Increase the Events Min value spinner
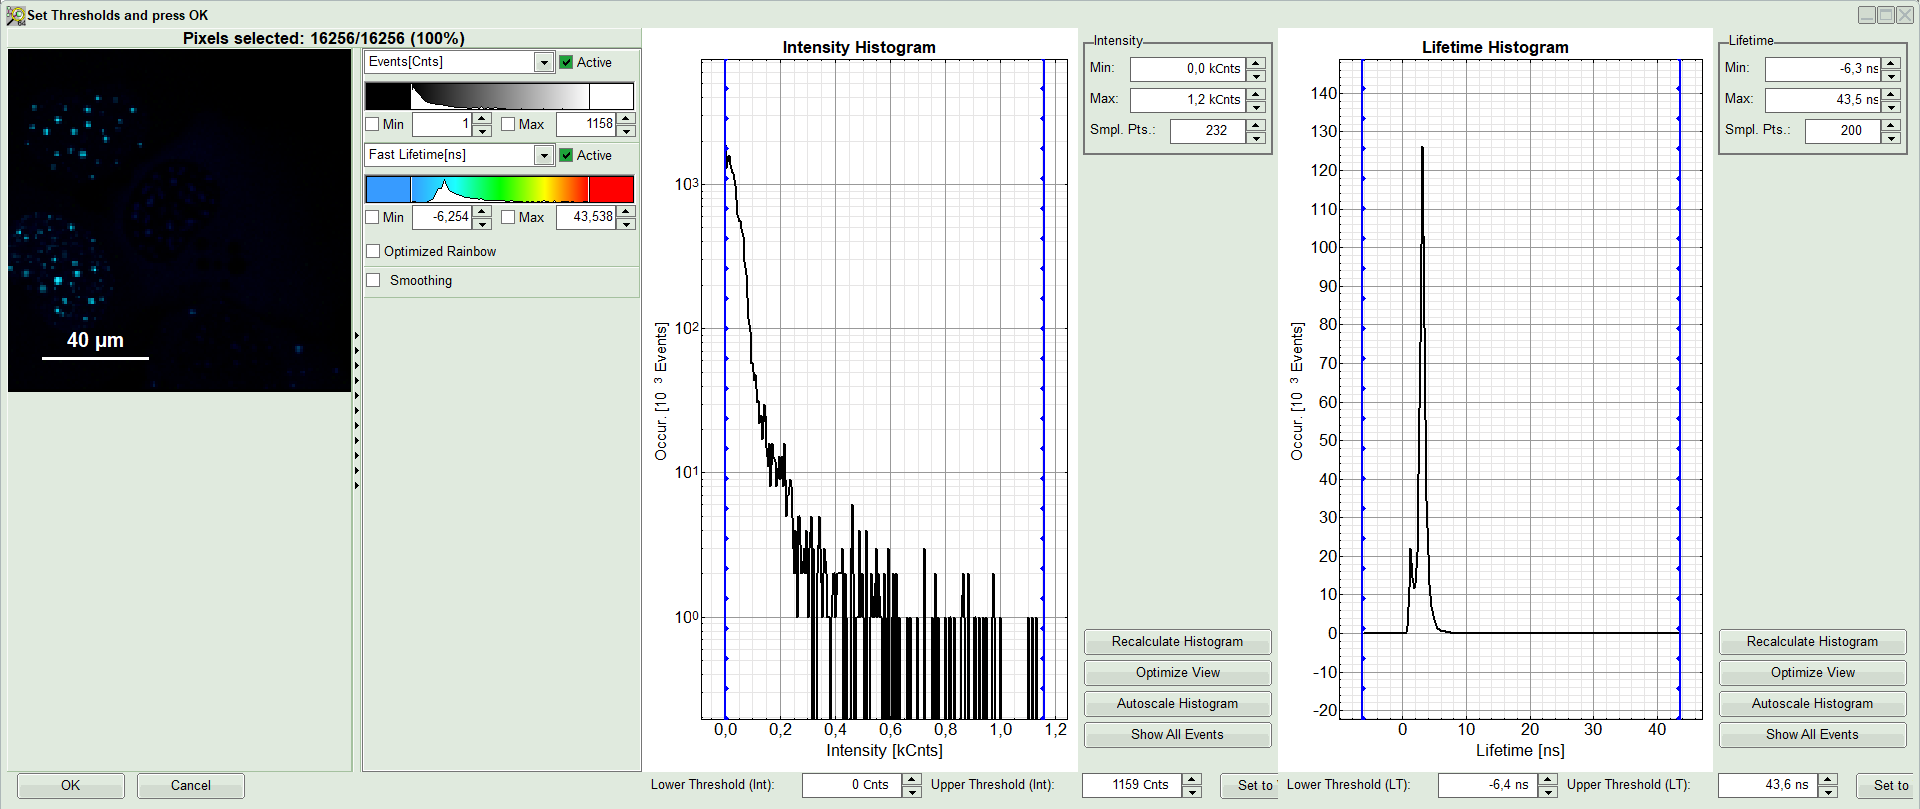The image size is (1920, 809). (x=482, y=118)
